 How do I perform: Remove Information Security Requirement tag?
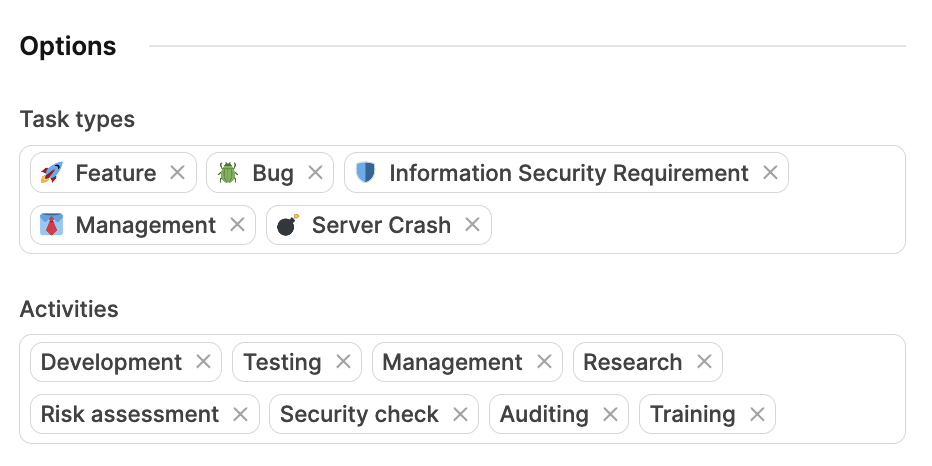[x=770, y=173]
